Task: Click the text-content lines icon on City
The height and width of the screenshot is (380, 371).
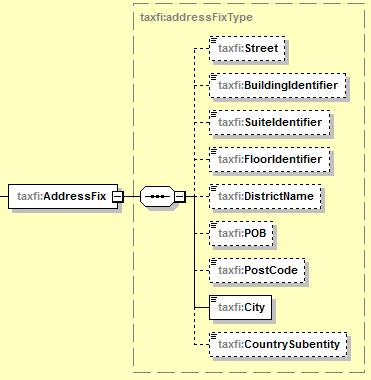Action: point(214,300)
